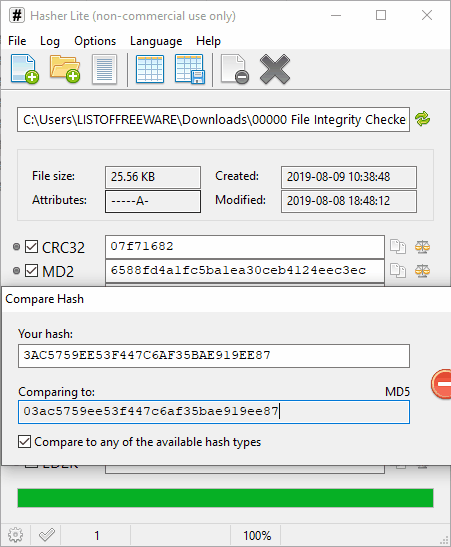This screenshot has width=451, height=547.
Task: Open the text log view icon
Action: [104, 69]
